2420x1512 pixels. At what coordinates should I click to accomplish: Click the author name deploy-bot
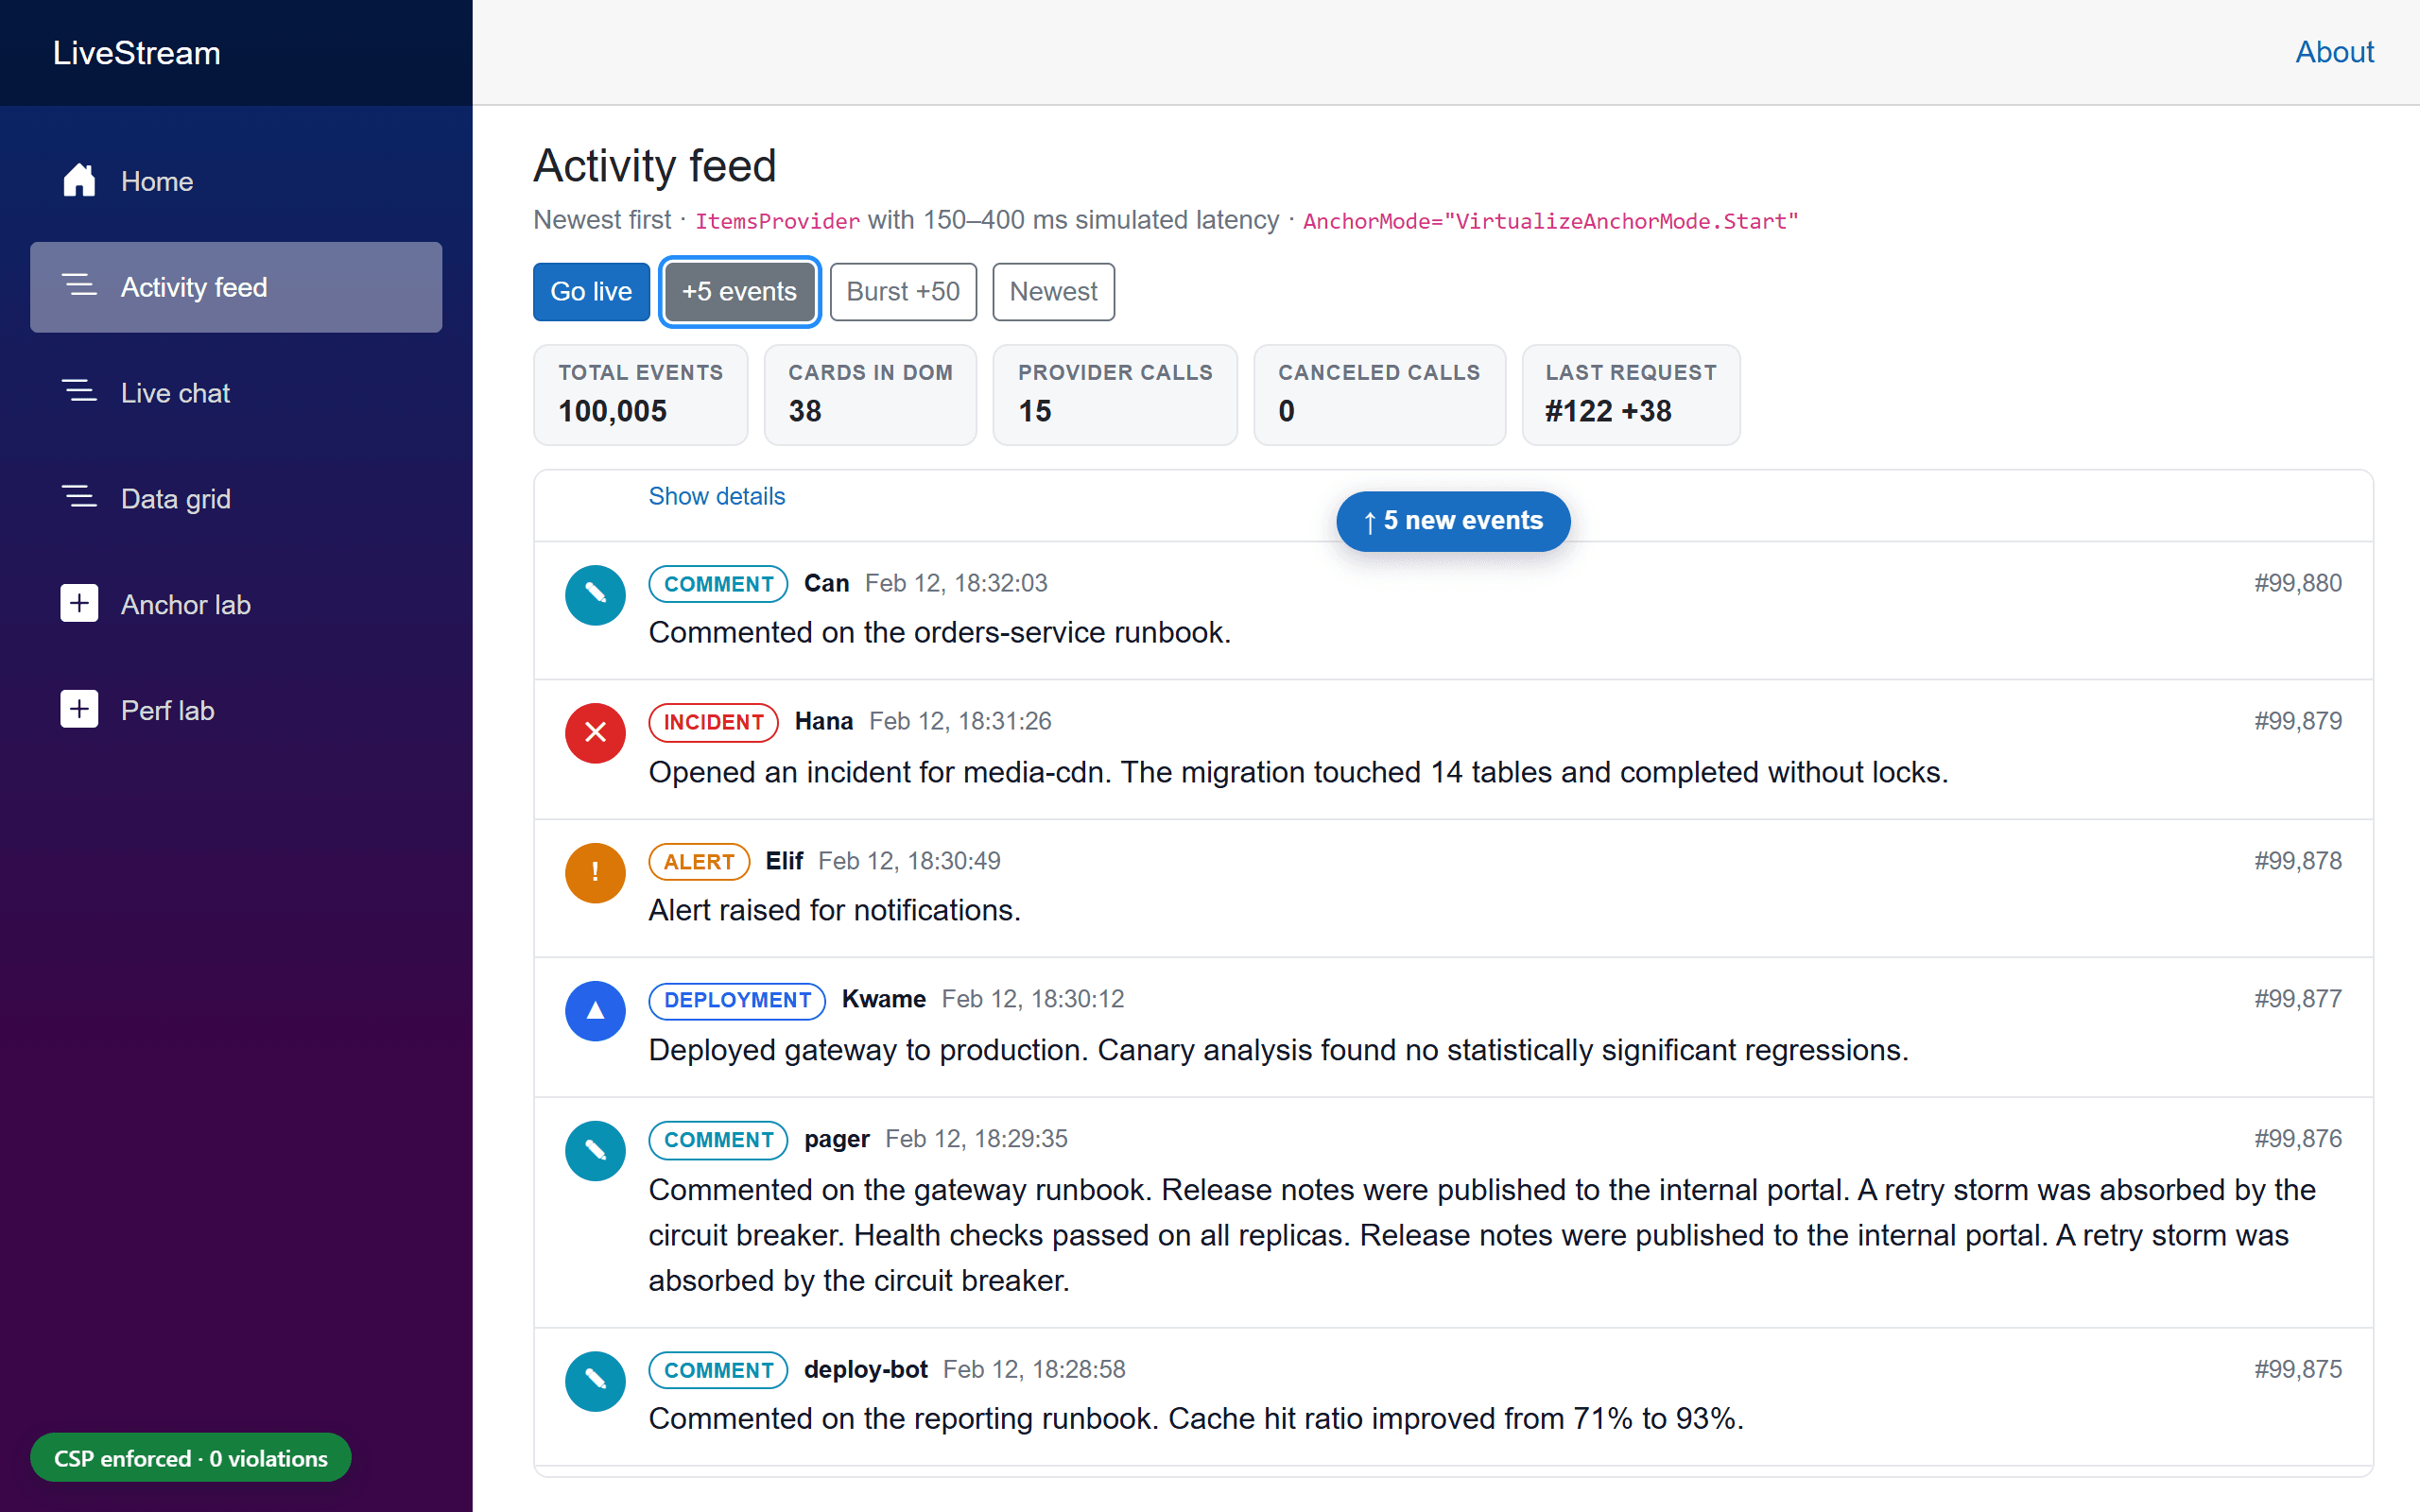click(x=866, y=1369)
